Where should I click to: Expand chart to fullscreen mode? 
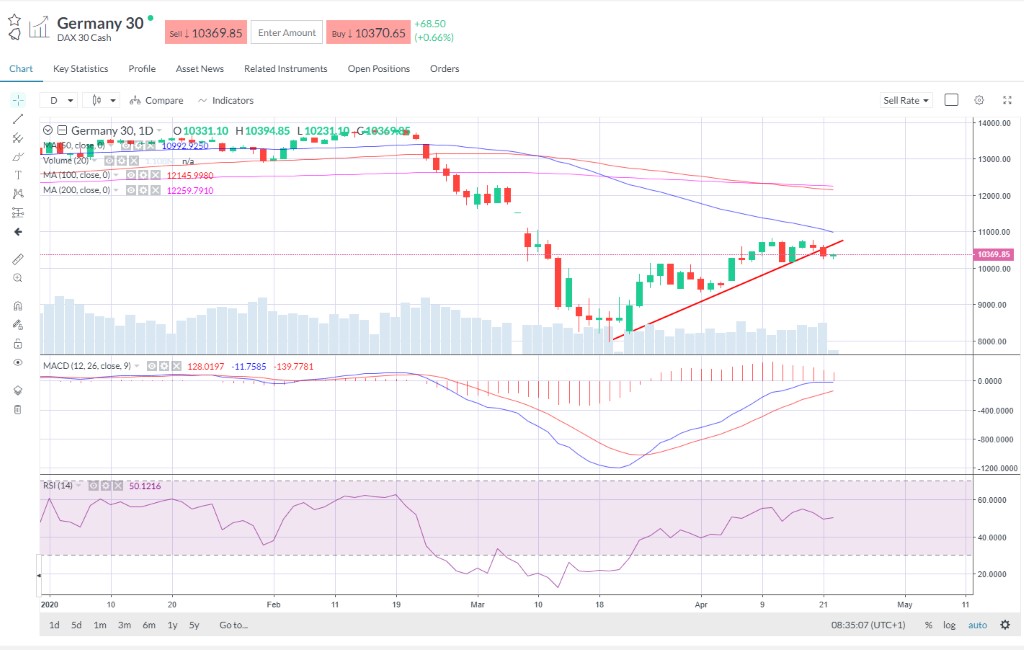click(x=1007, y=100)
